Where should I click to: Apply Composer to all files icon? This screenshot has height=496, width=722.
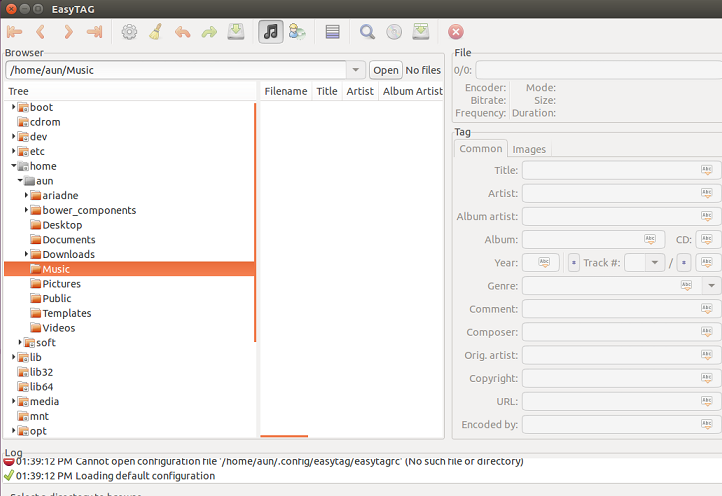click(x=707, y=332)
